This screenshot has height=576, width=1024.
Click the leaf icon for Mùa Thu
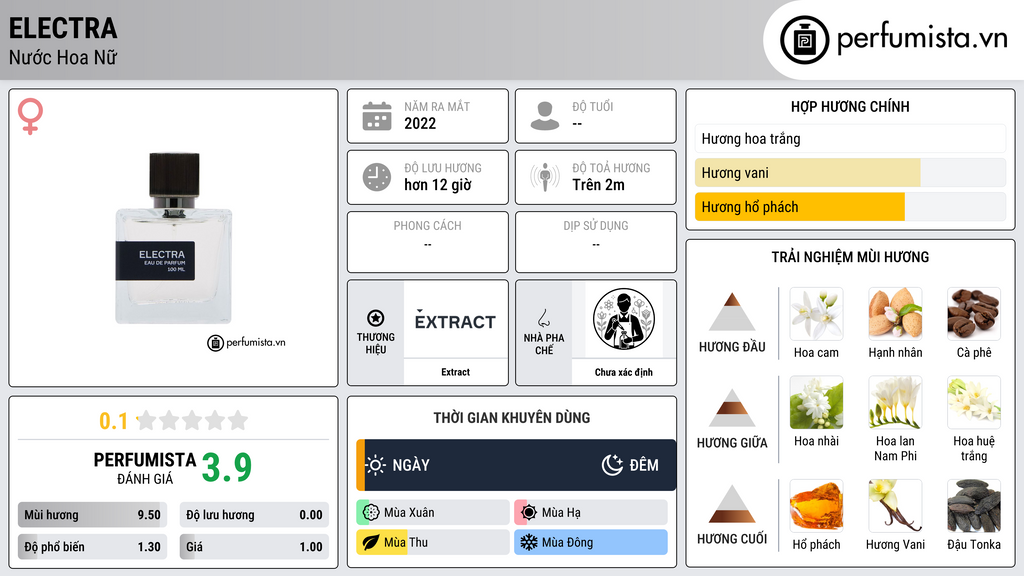click(x=371, y=542)
